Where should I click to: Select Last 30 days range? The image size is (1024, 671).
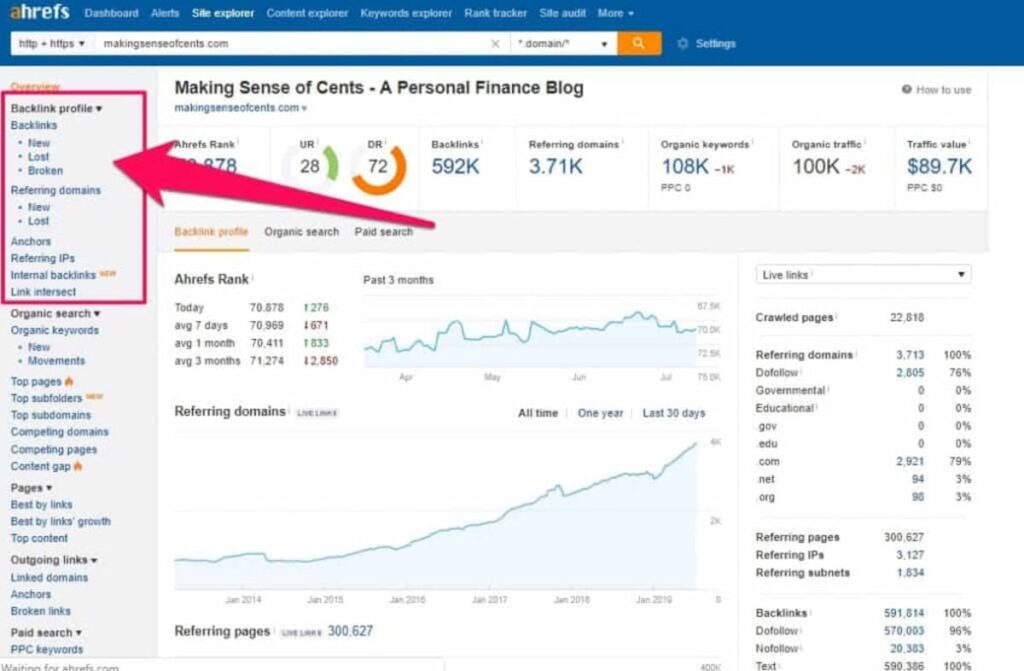point(674,413)
